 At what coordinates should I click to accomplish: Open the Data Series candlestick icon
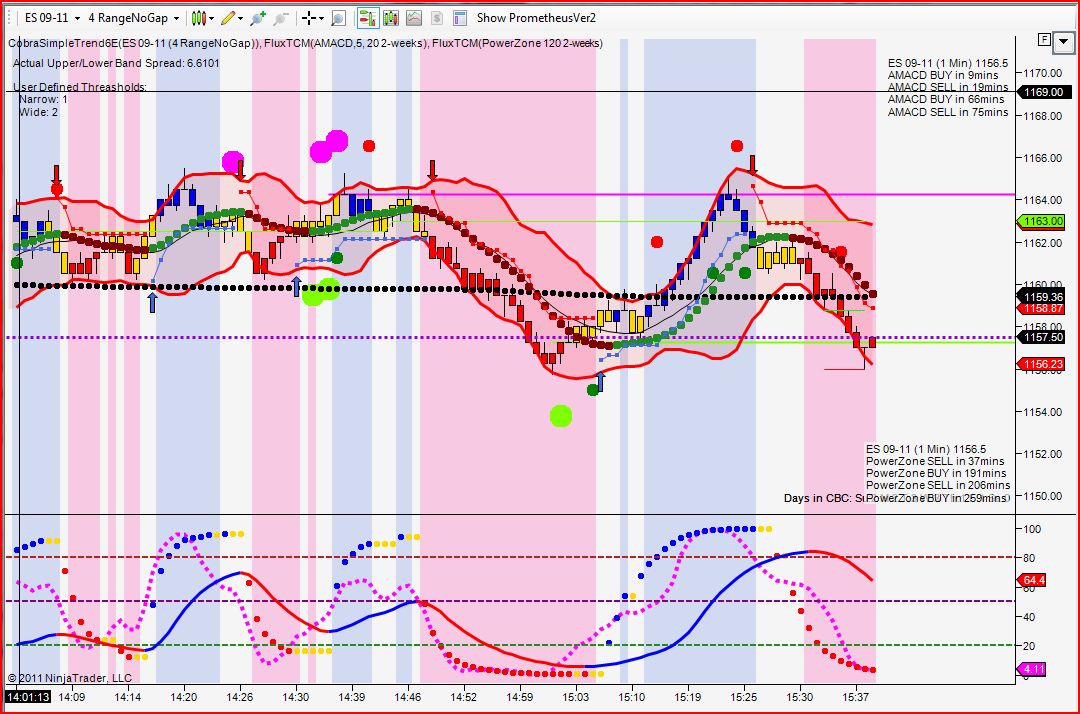click(391, 19)
